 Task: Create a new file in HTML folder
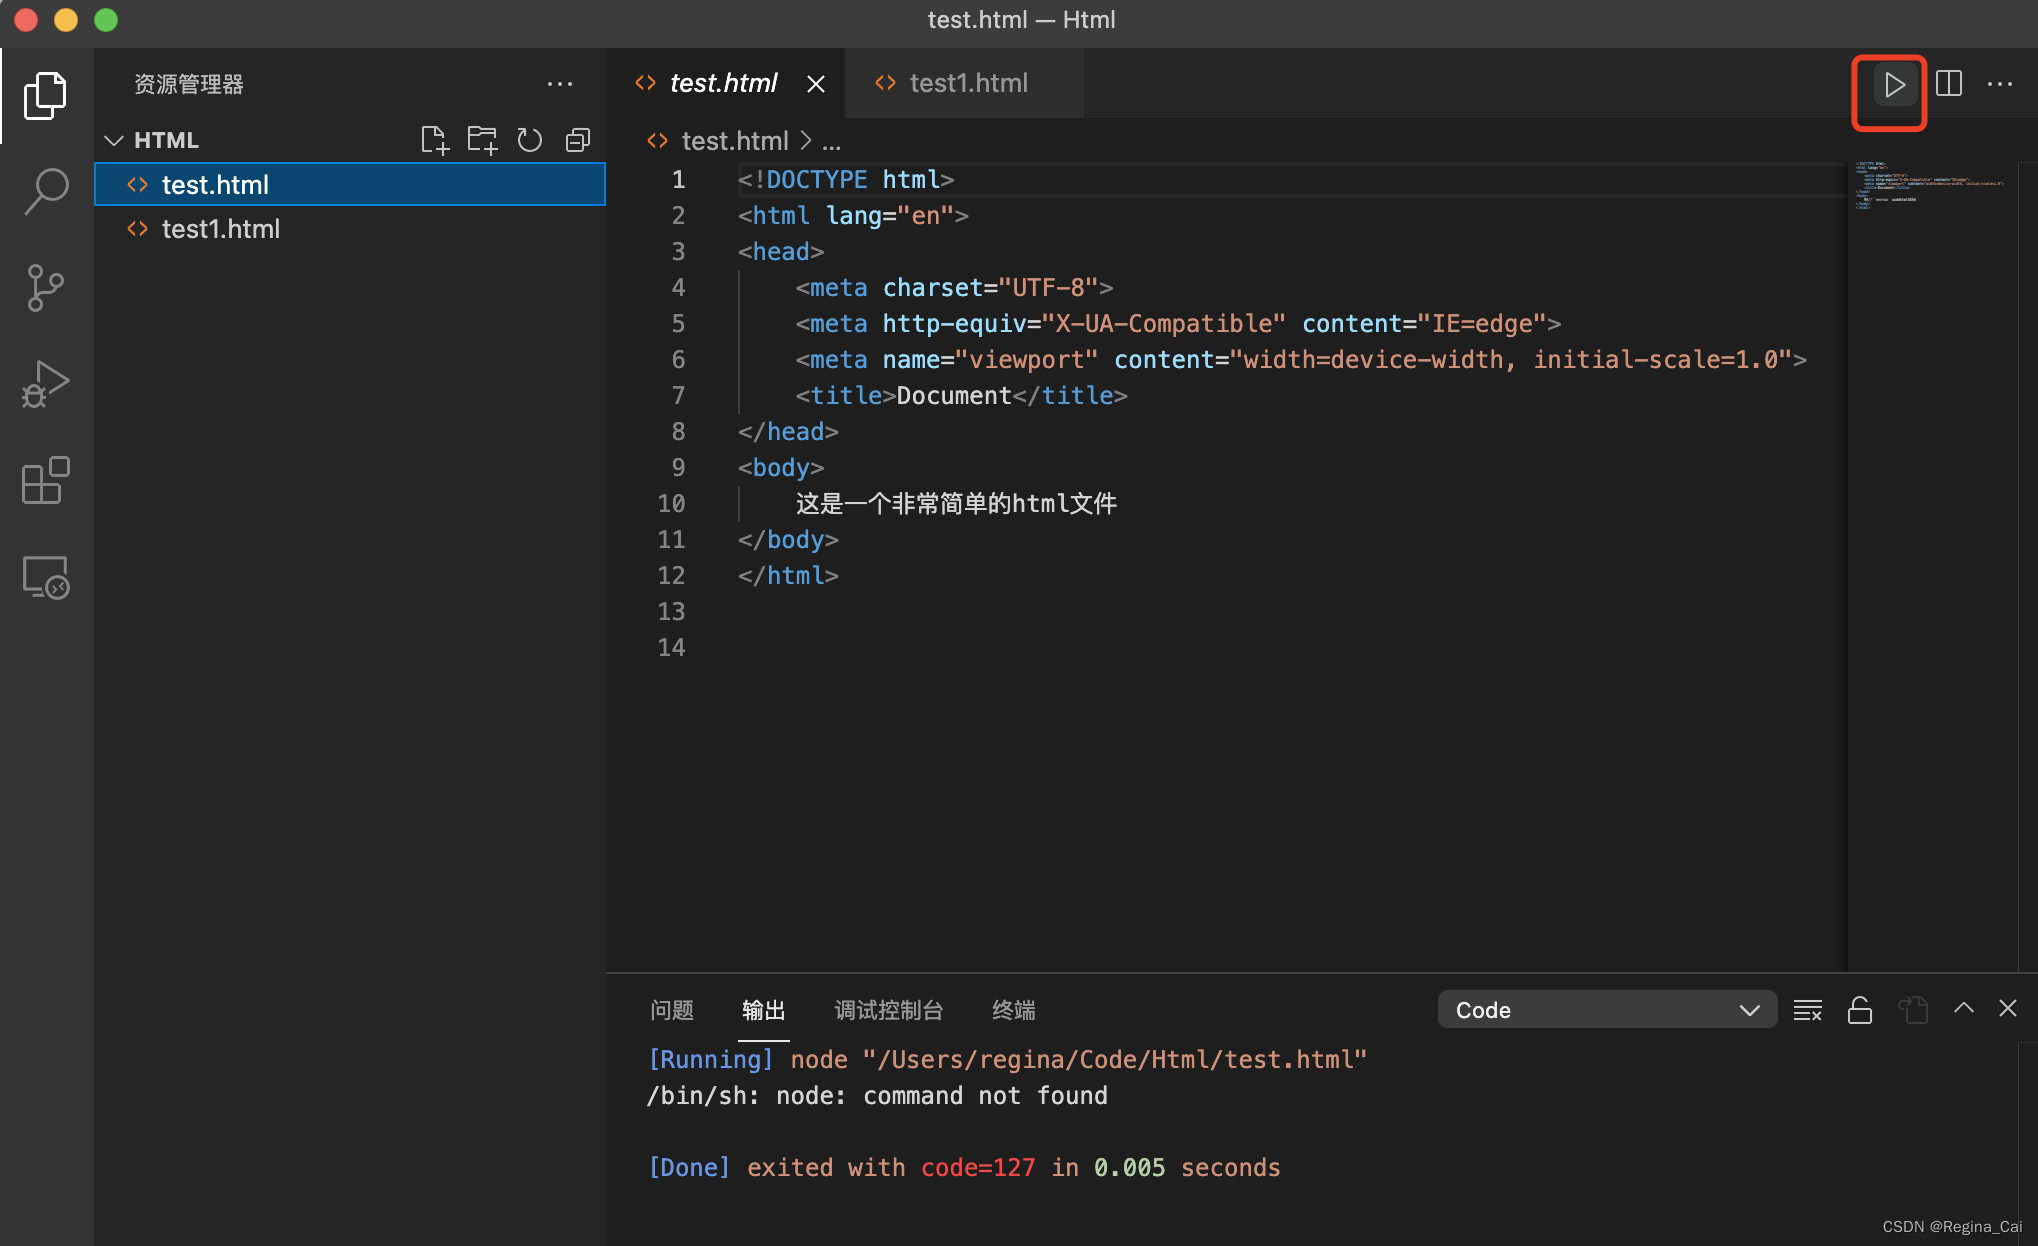point(435,140)
